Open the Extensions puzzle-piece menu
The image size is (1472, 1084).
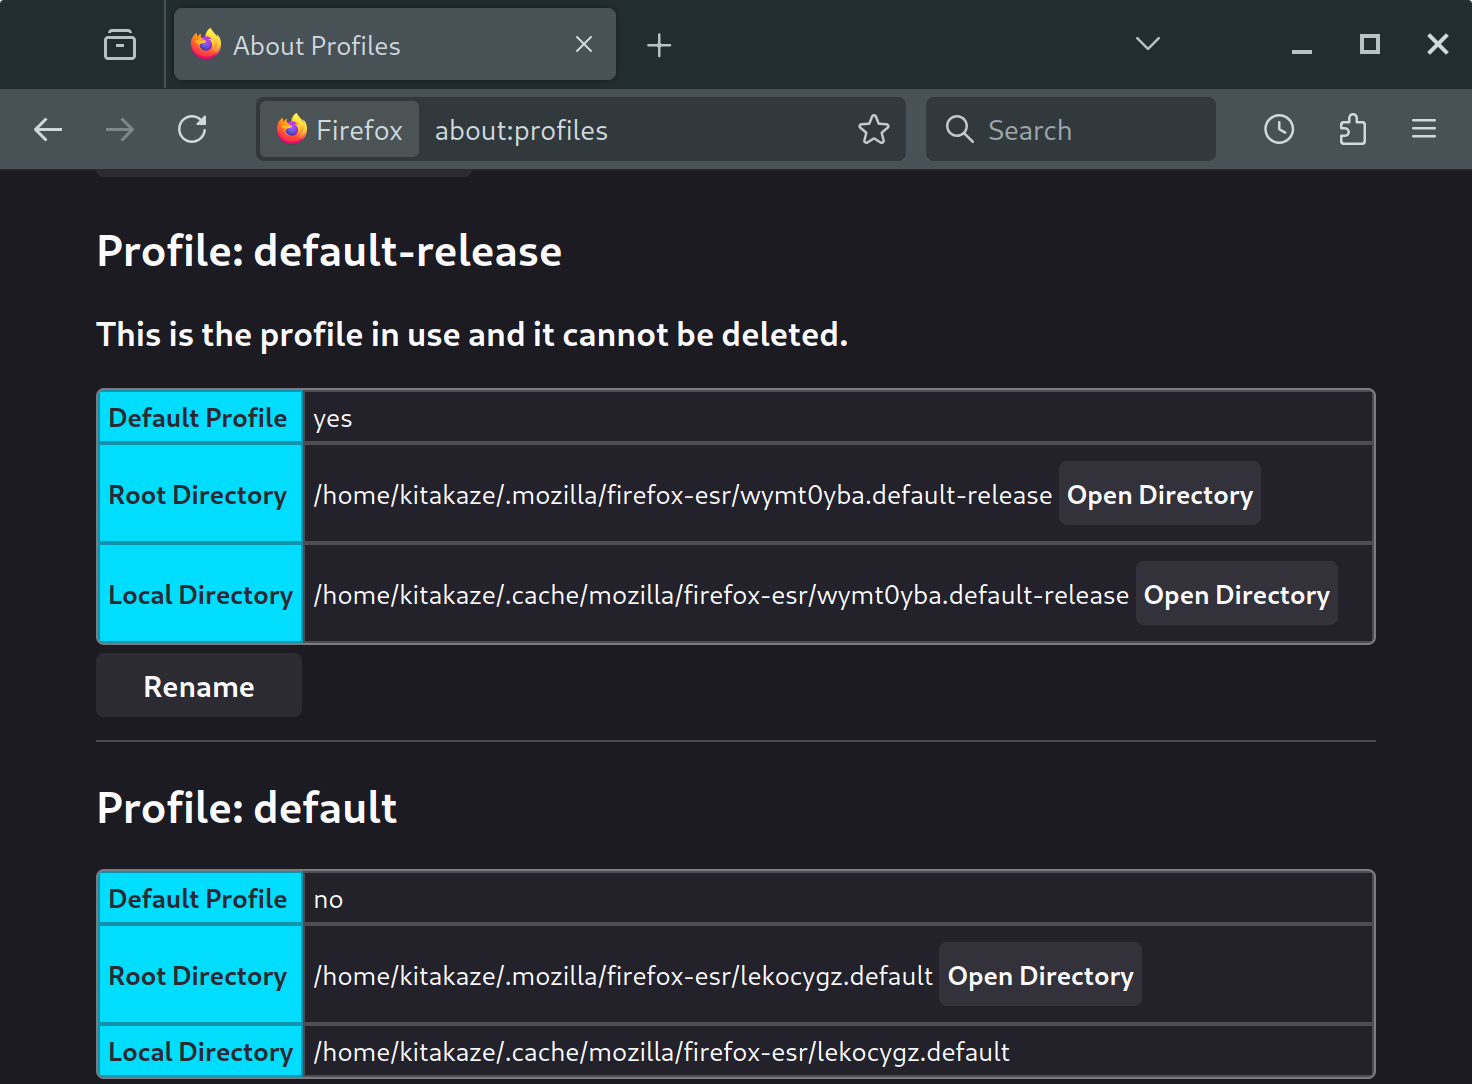click(x=1352, y=129)
